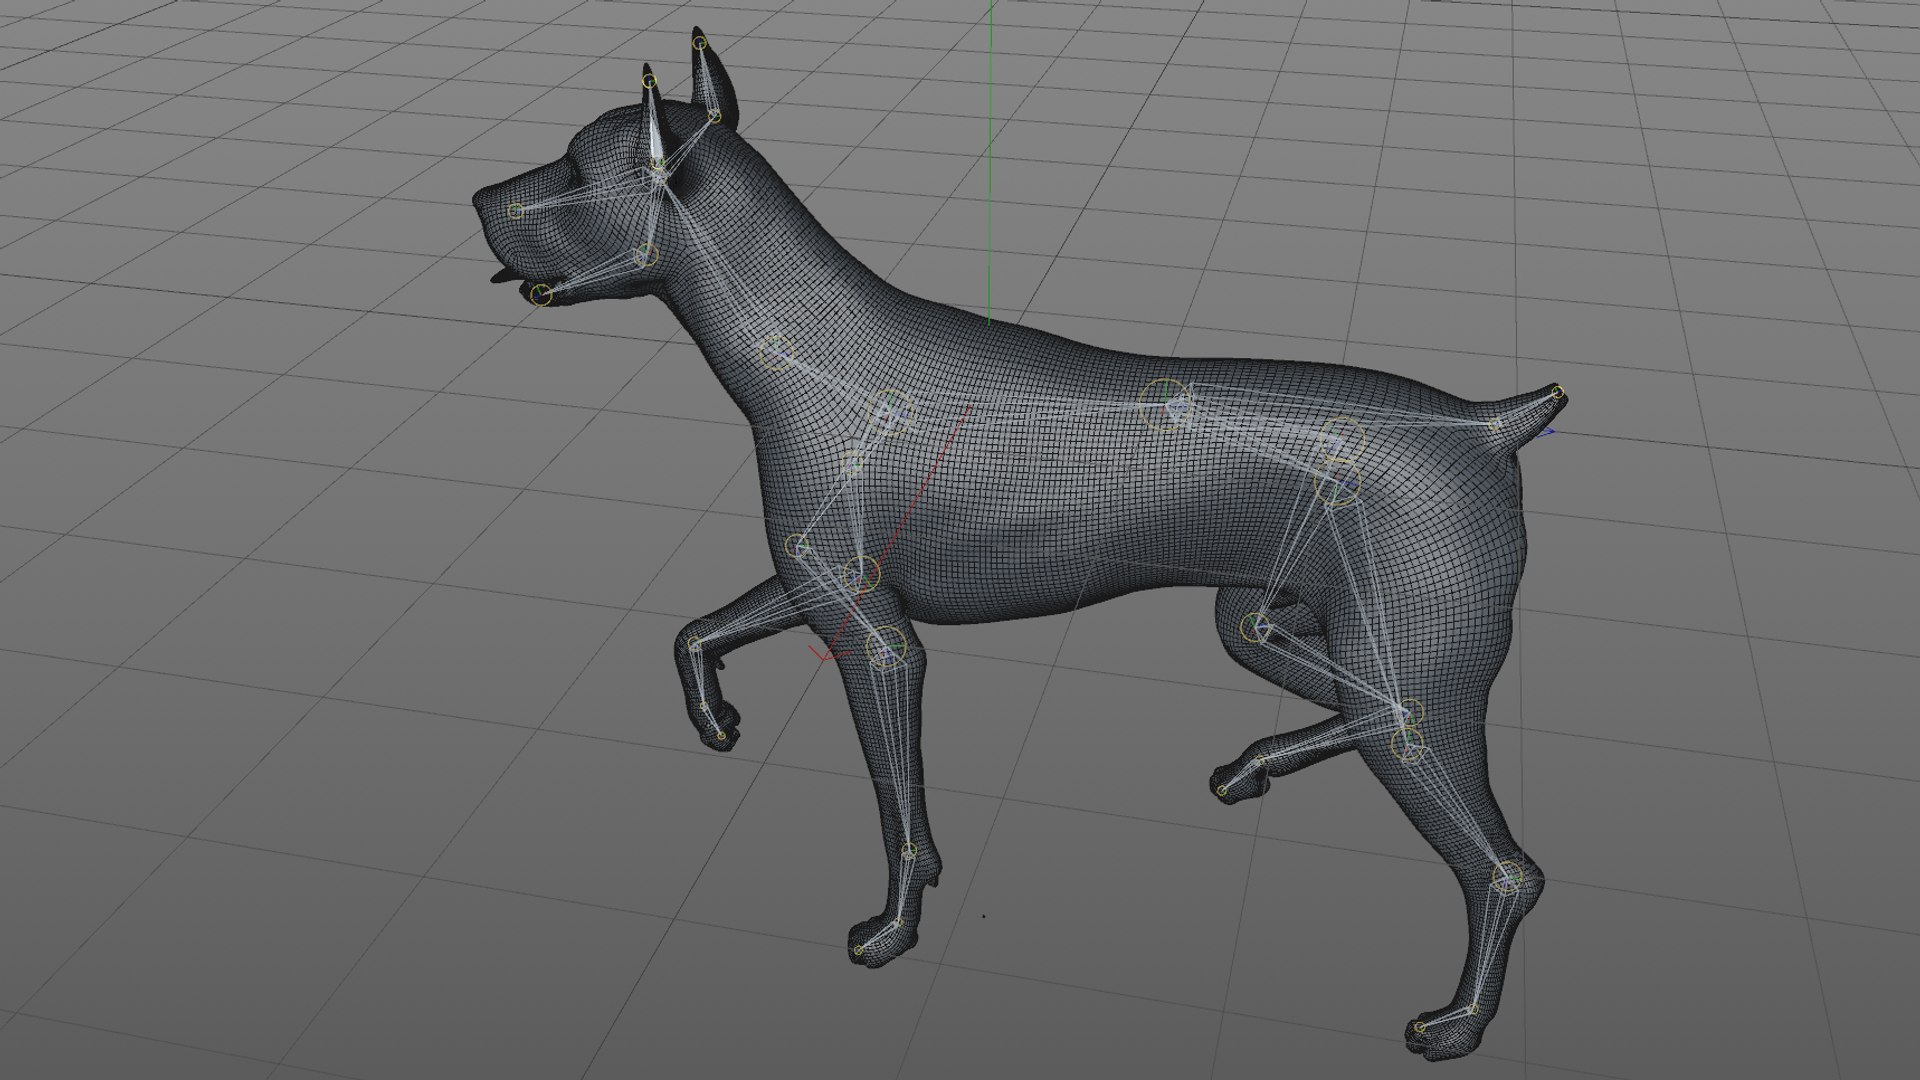Pick the raised front paw toe joint
Image resolution: width=1920 pixels, height=1080 pixels.
(722, 737)
